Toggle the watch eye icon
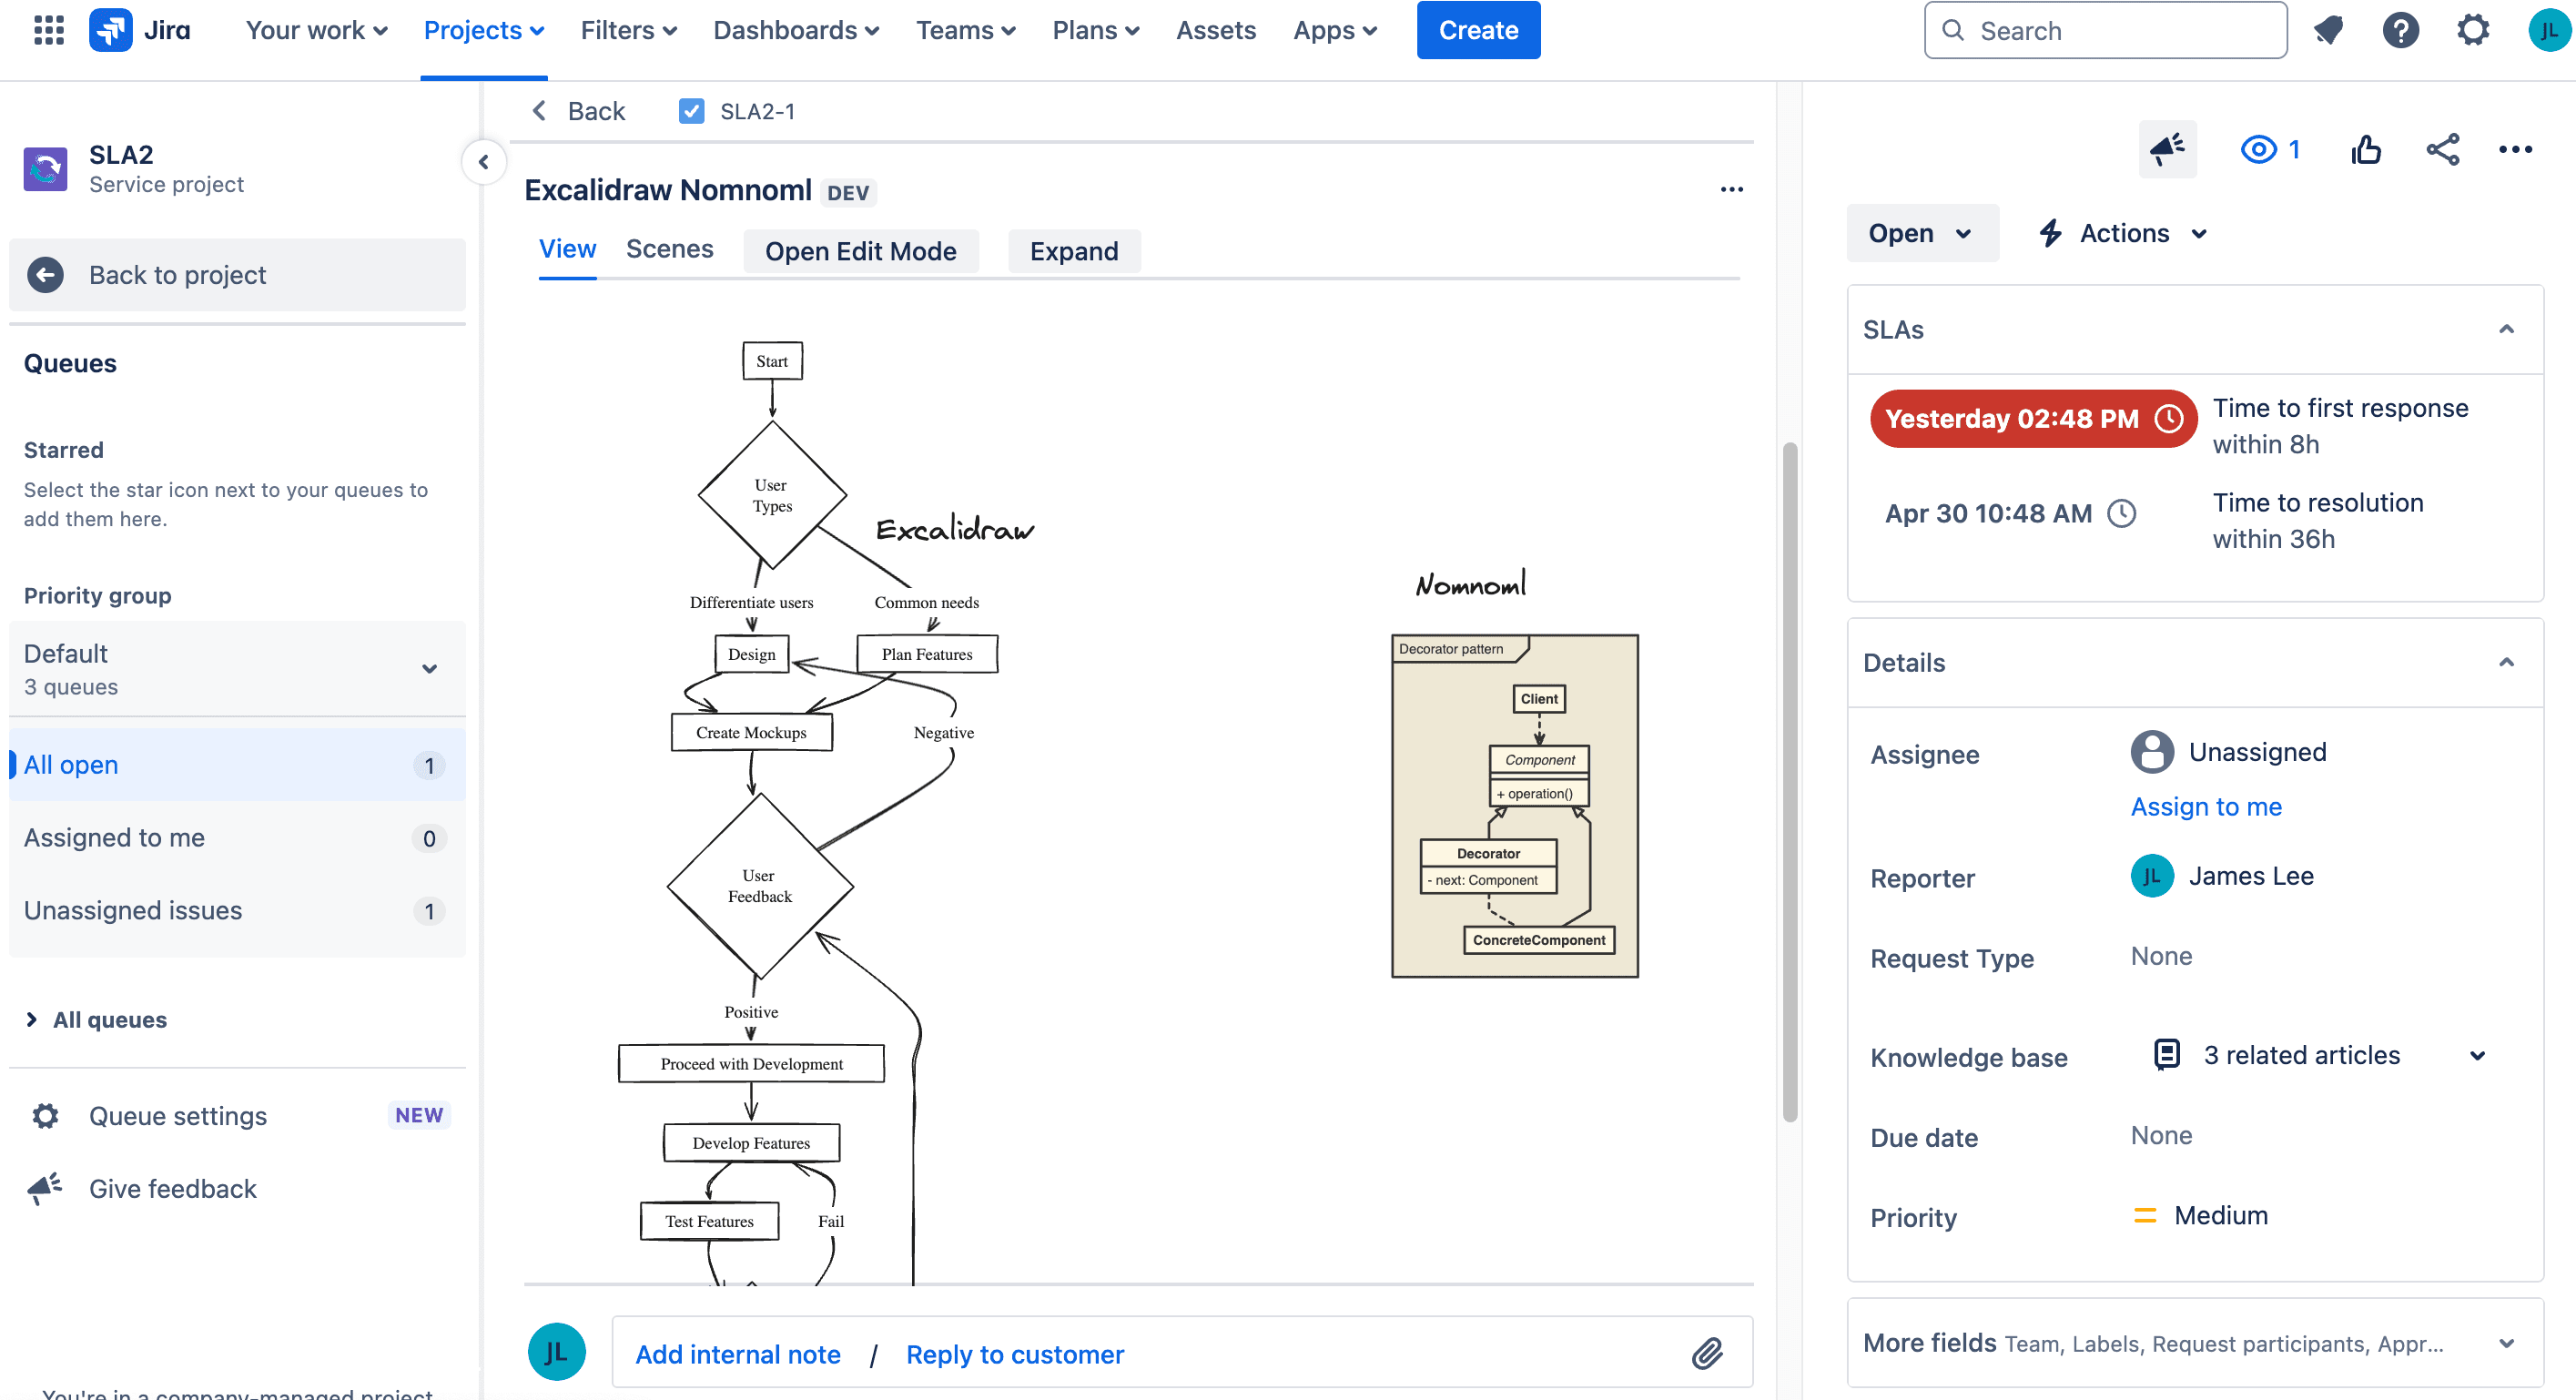 pyautogui.click(x=2259, y=149)
